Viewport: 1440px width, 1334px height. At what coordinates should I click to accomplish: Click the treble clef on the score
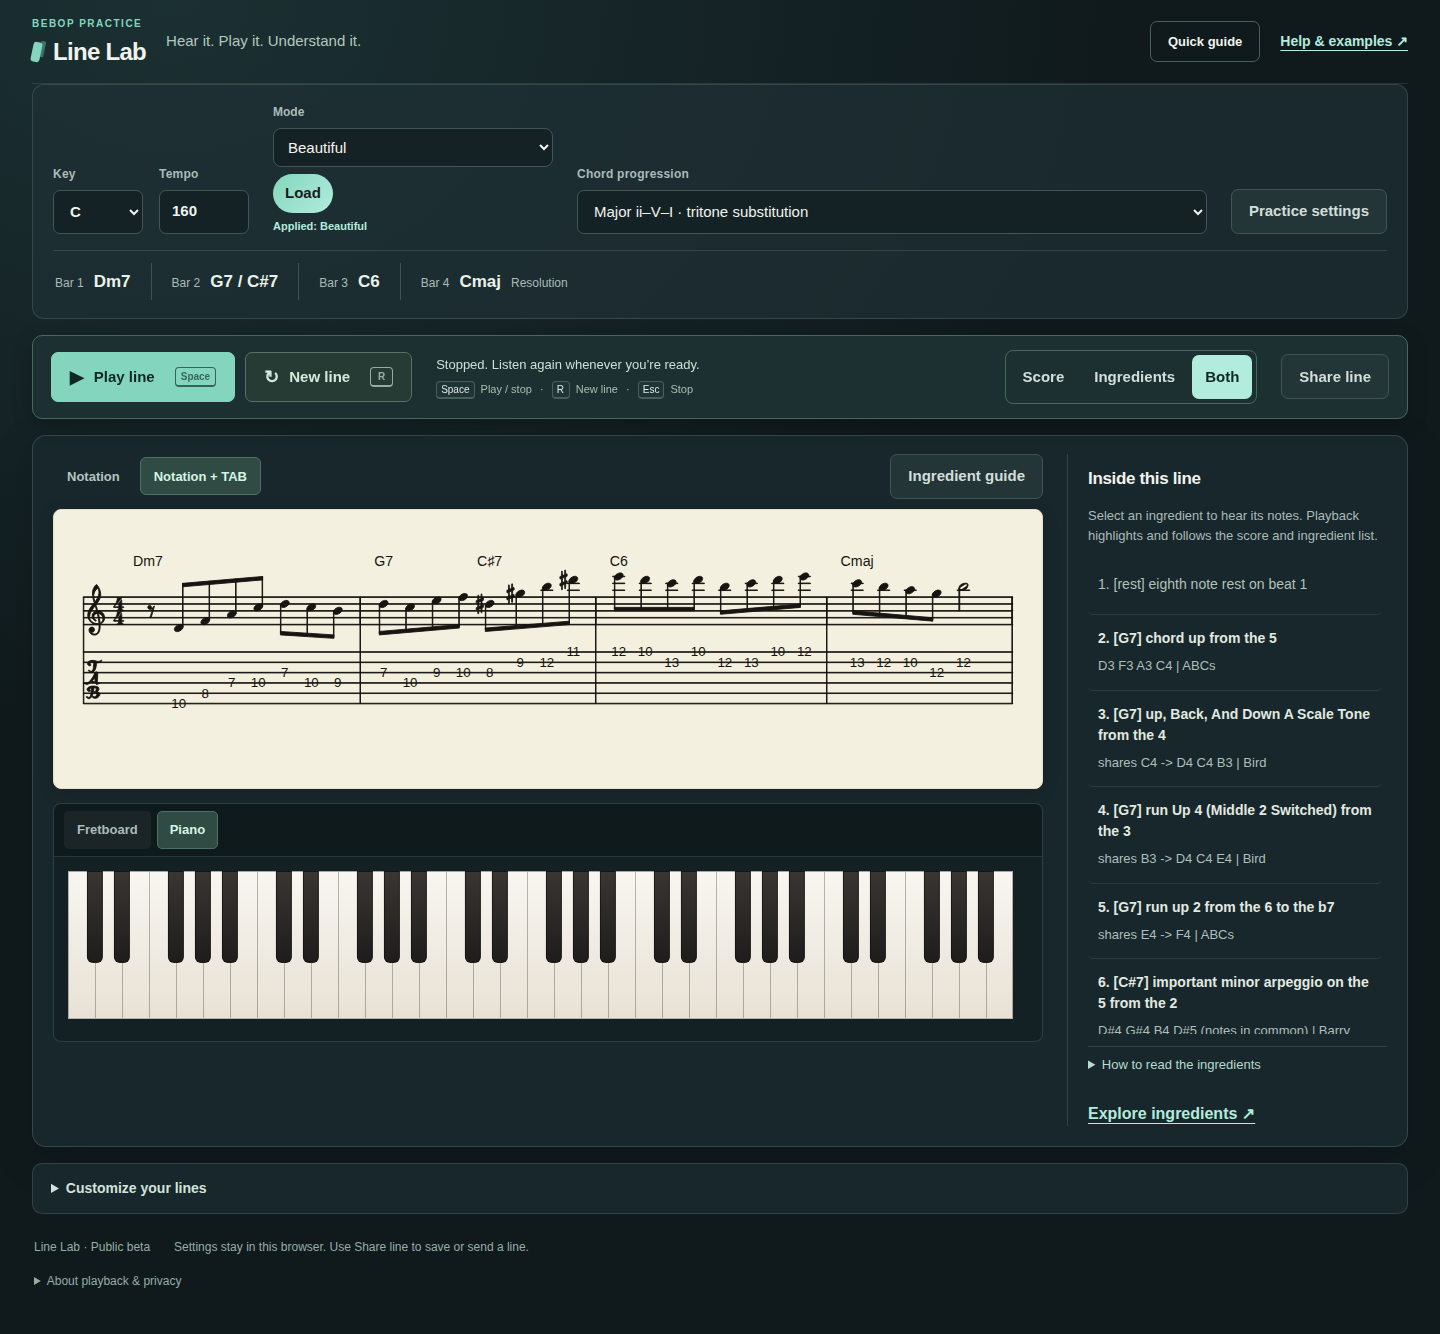point(96,610)
